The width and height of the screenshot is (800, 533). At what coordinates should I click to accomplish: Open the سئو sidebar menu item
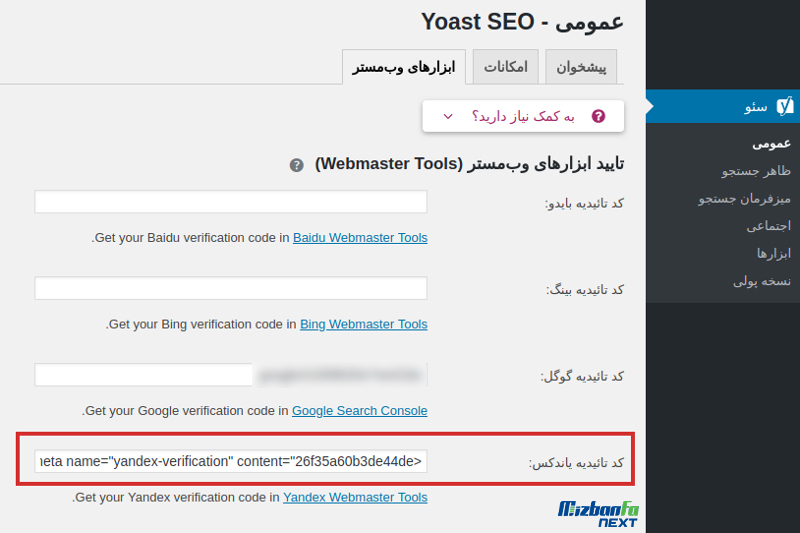pos(722,106)
